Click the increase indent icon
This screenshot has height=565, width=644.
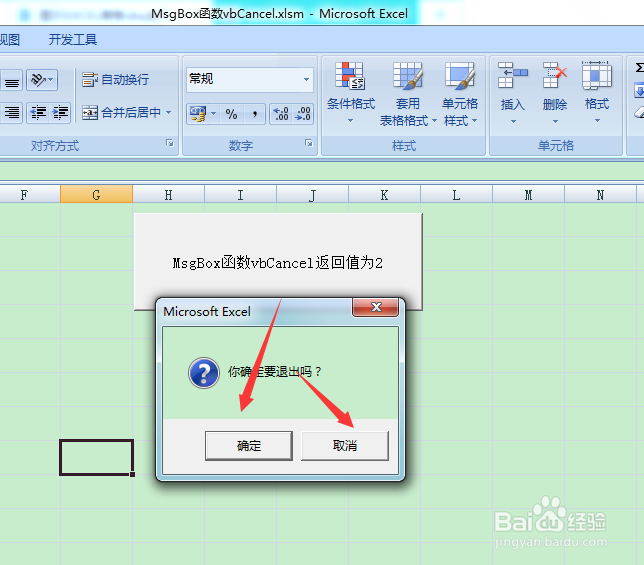tap(60, 112)
